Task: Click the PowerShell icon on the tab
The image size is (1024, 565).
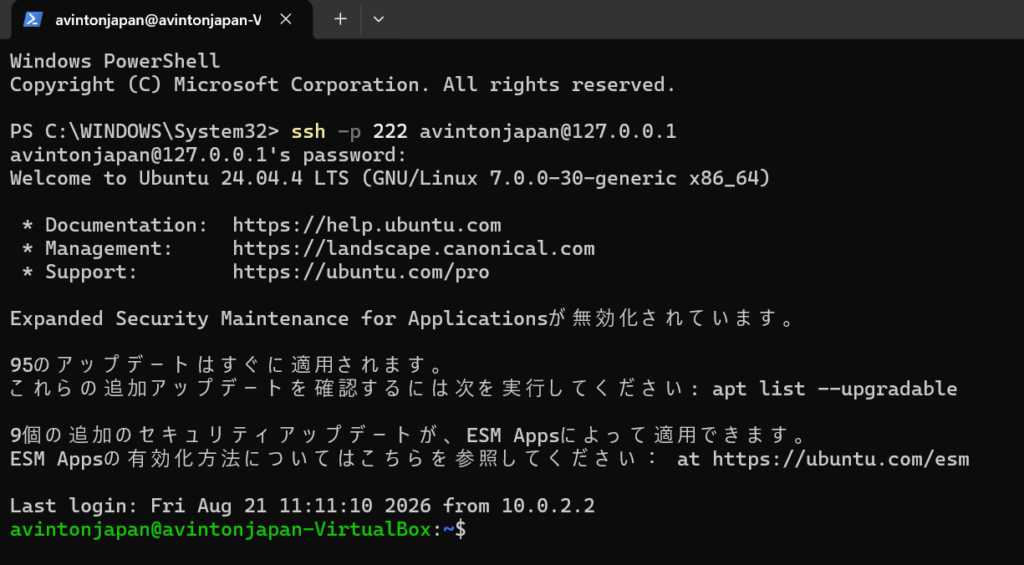Action: (x=33, y=20)
